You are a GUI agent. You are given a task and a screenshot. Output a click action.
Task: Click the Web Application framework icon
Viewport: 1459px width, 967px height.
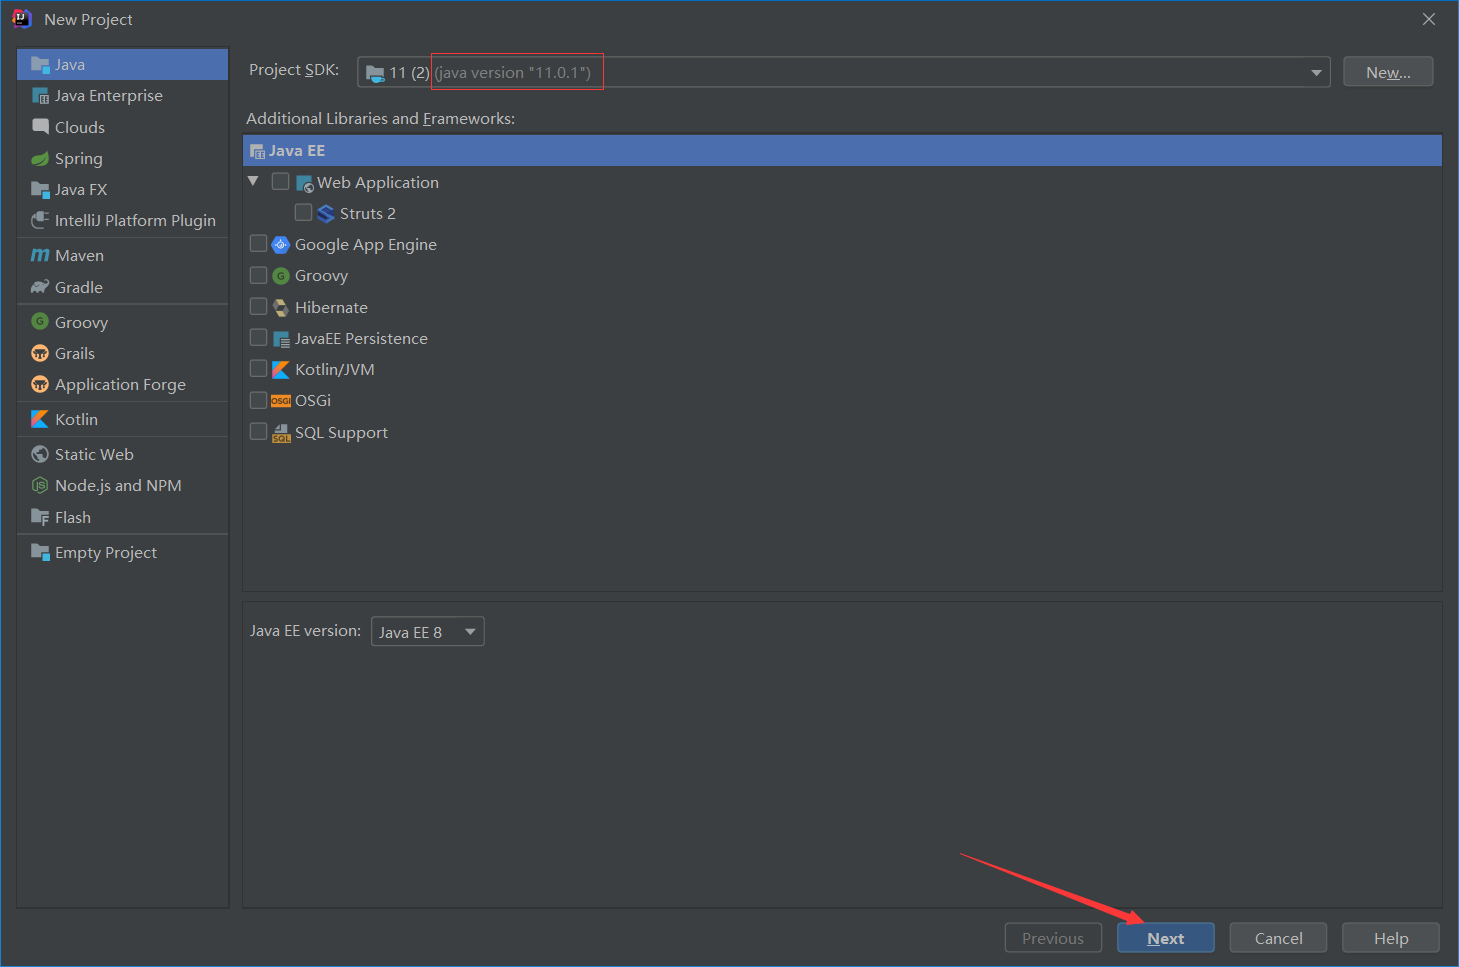(x=305, y=183)
